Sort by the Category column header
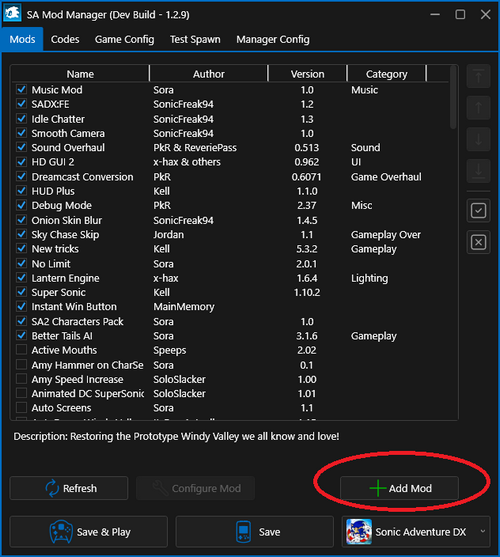The image size is (500, 557). tap(387, 74)
